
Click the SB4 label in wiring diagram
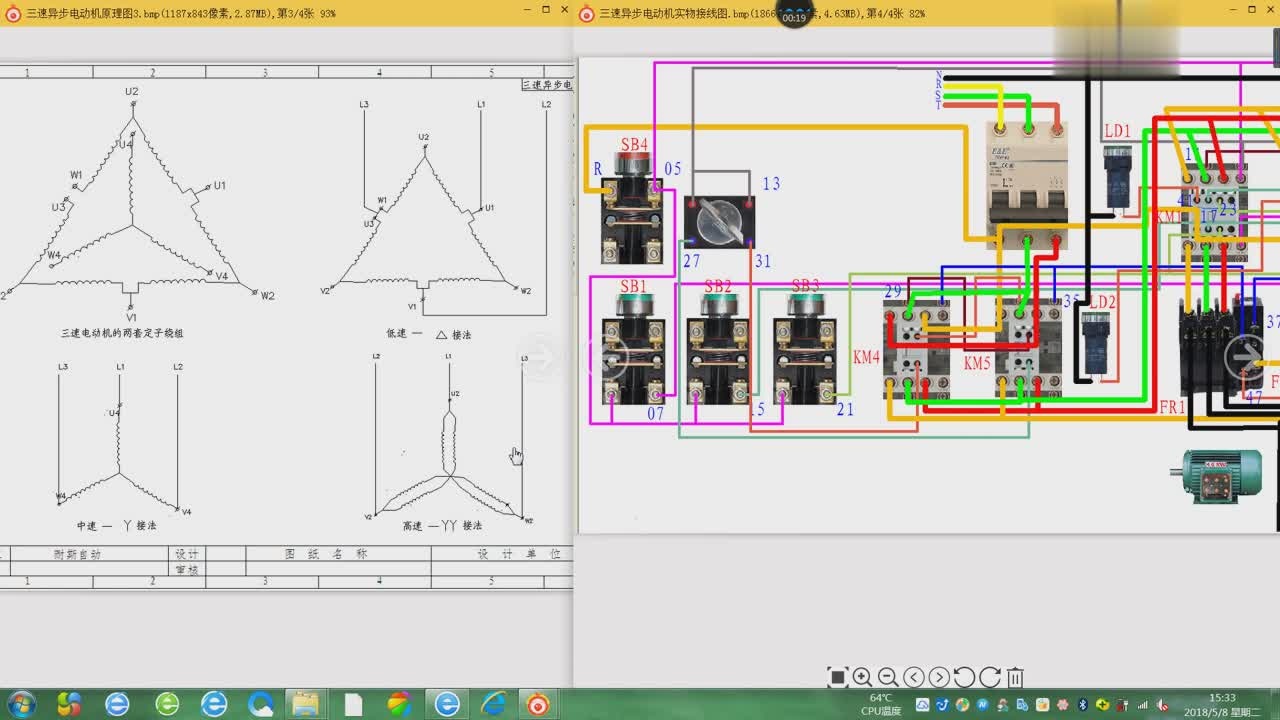click(x=634, y=145)
